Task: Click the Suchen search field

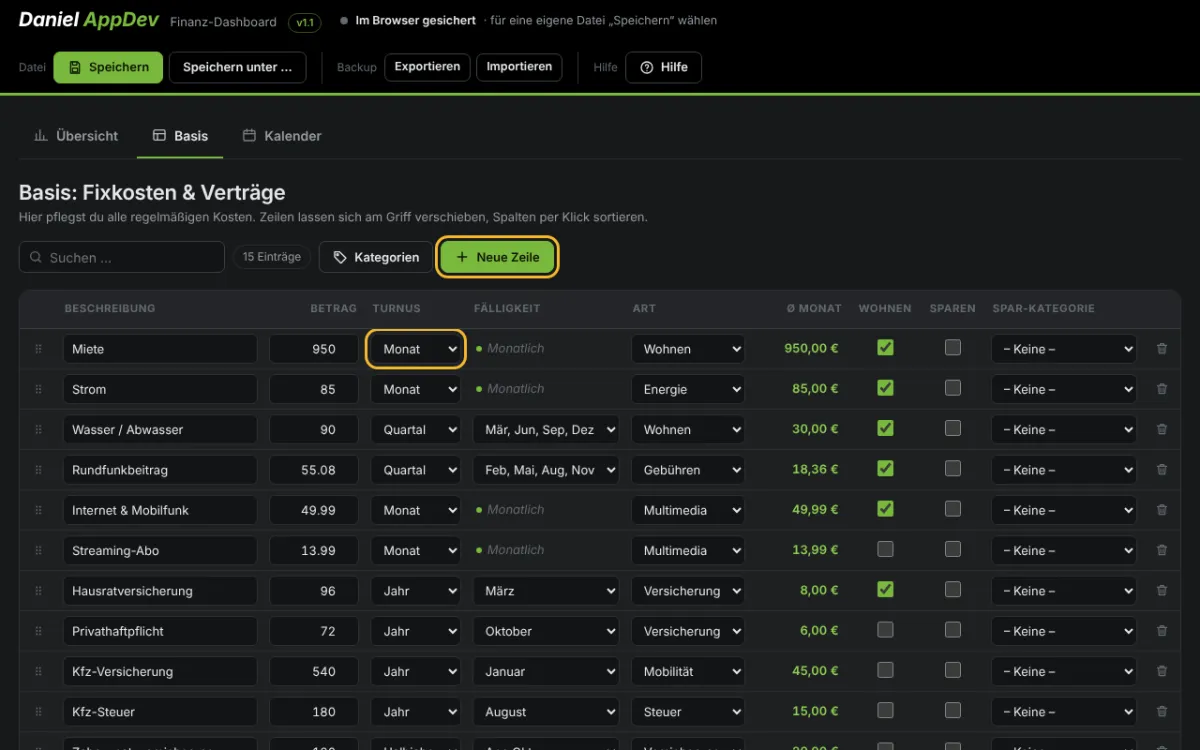Action: pyautogui.click(x=122, y=257)
